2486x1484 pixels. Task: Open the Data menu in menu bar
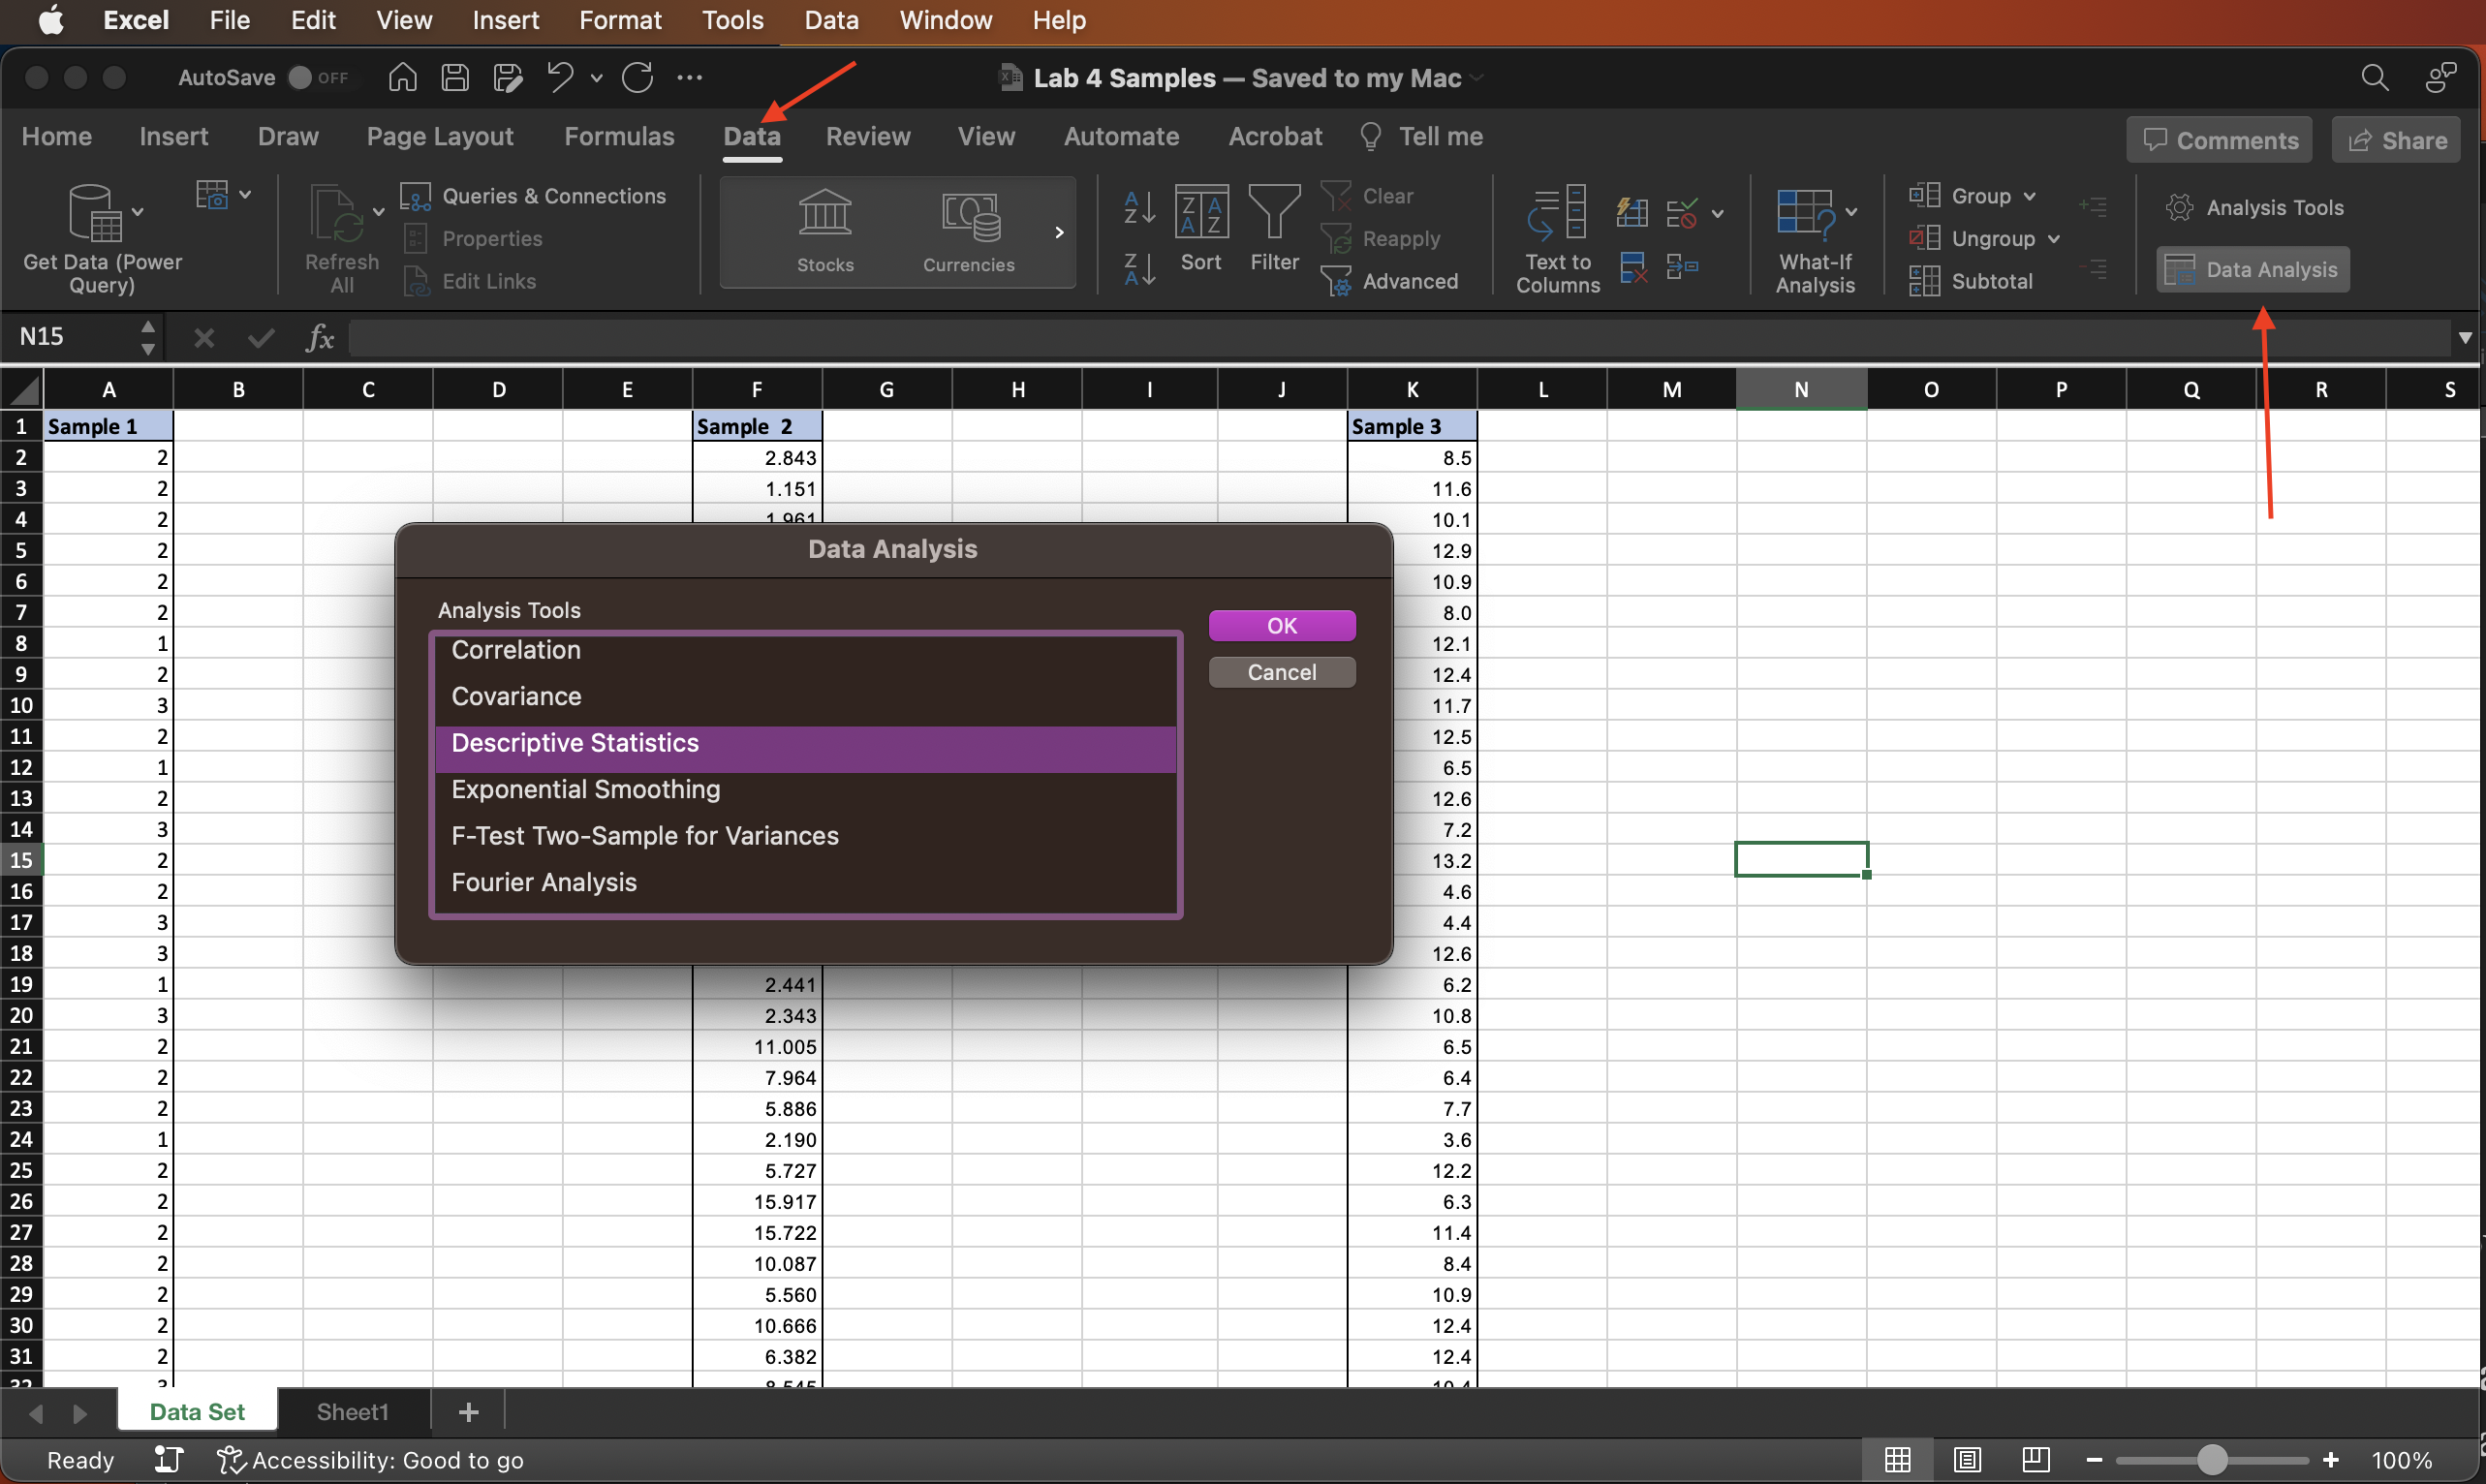pyautogui.click(x=832, y=19)
